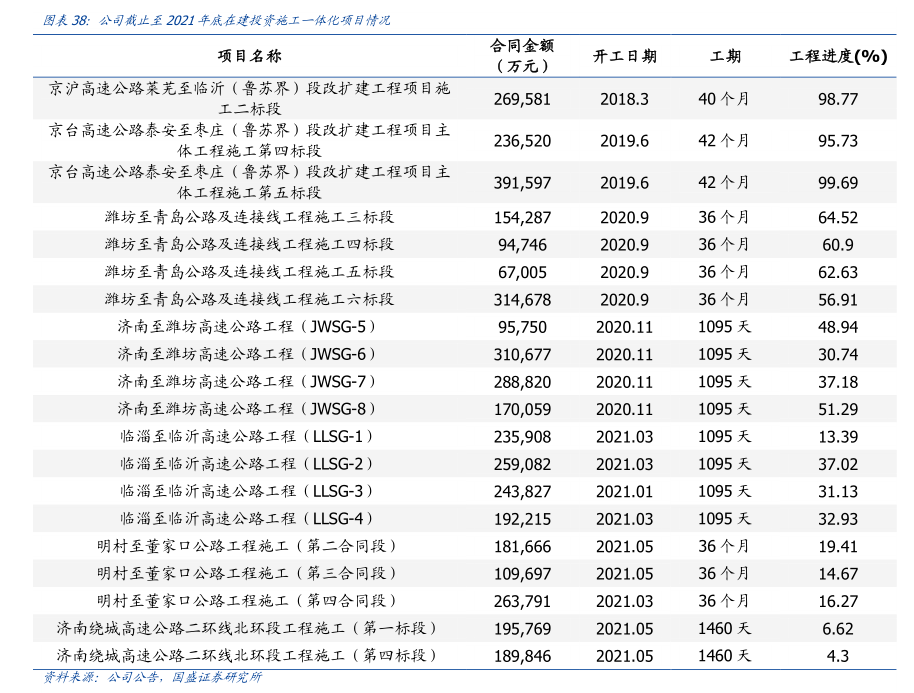The image size is (914, 693).
Task: Select contract amount cell 269,581
Action: click(x=522, y=99)
